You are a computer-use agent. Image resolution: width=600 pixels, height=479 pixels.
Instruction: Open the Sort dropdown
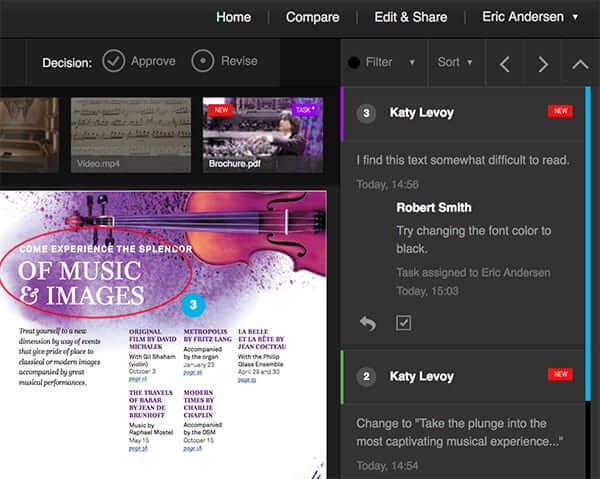coord(455,62)
